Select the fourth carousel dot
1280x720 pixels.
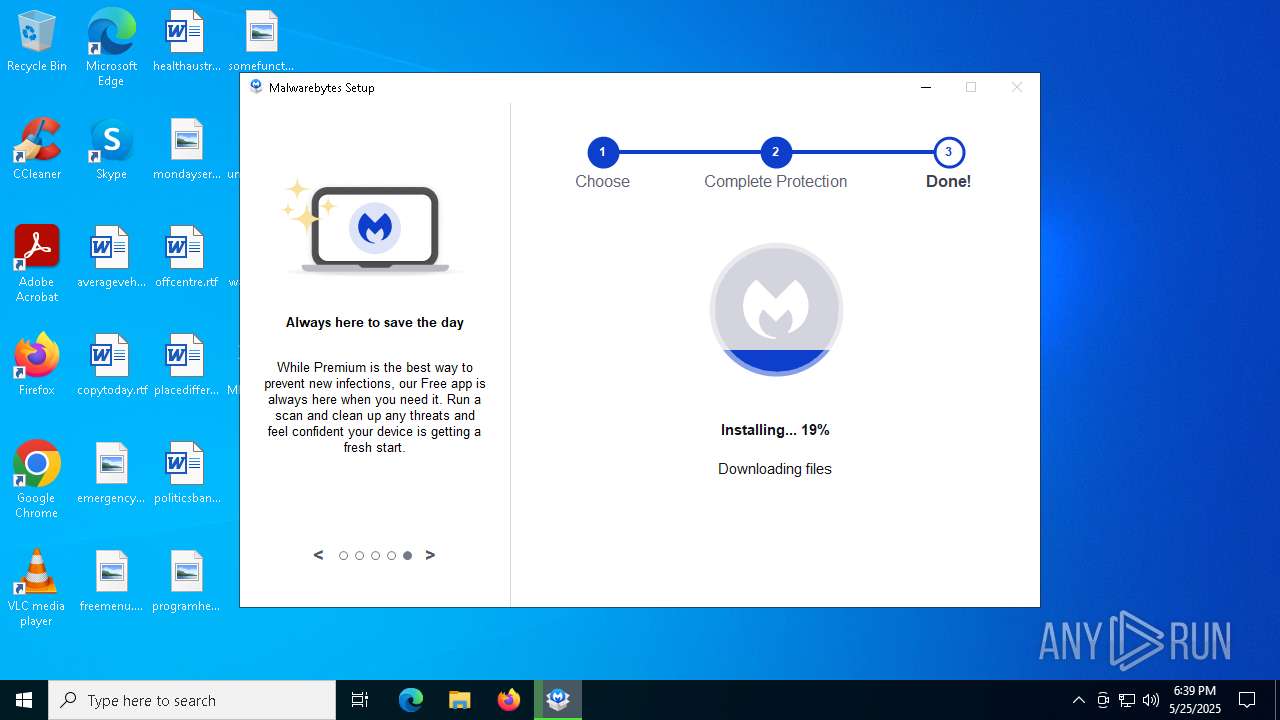coord(391,556)
